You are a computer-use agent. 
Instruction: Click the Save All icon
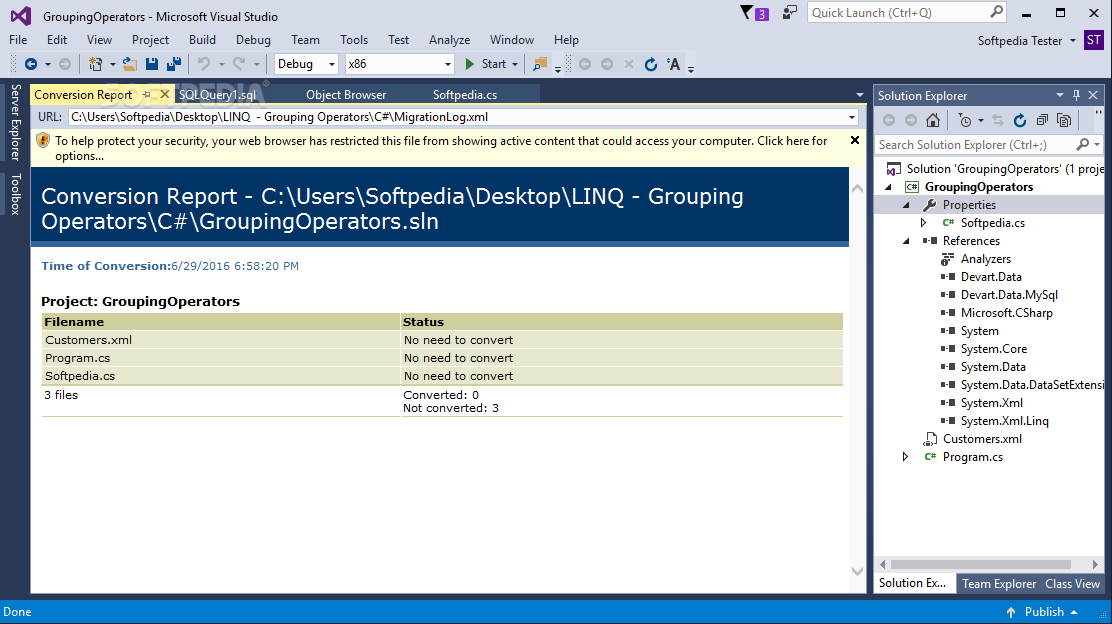click(x=174, y=64)
